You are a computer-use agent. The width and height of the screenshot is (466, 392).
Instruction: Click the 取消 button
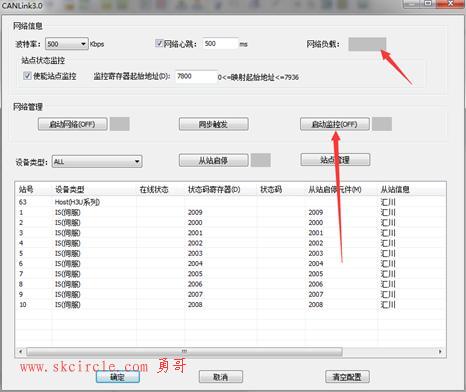tap(221, 377)
